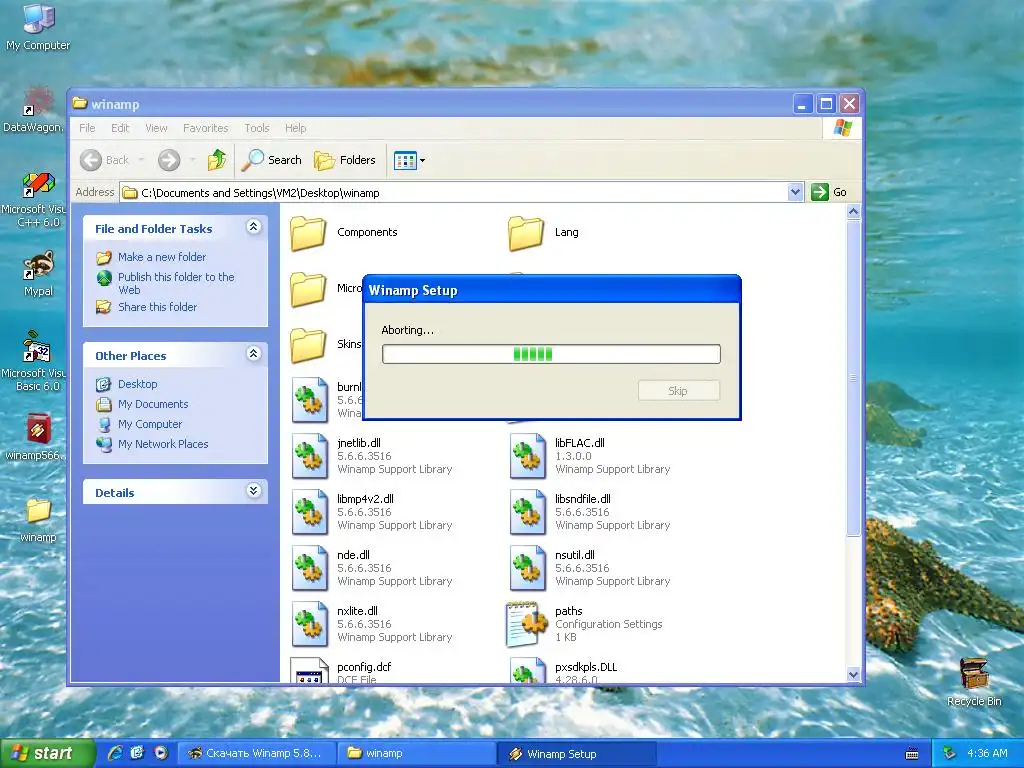
Task: Open the Help menu
Action: [295, 128]
